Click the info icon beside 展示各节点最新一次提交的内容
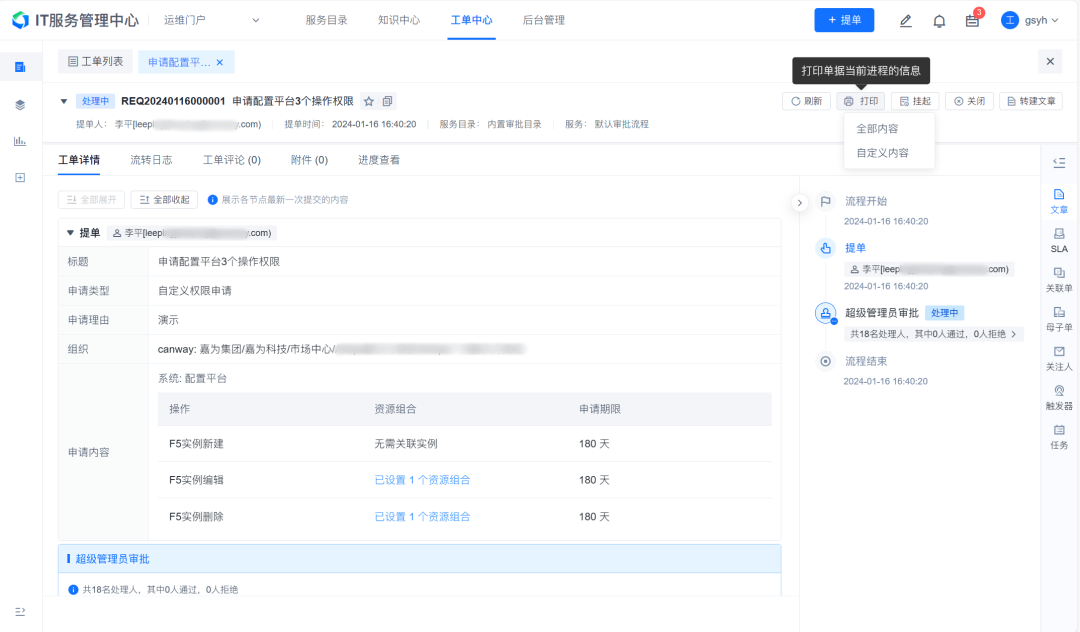This screenshot has width=1080, height=632. click(213, 200)
